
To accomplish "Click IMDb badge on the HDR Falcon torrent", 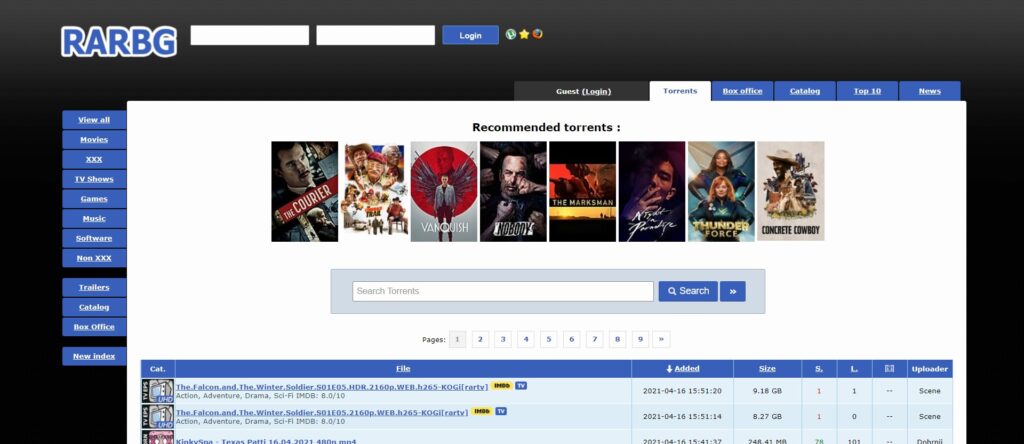I will [x=501, y=386].
